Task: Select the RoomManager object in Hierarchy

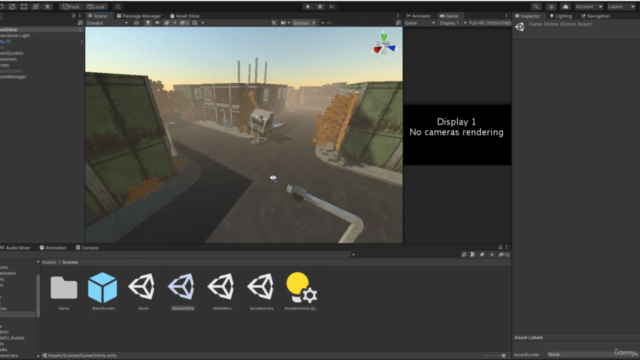Action: pyautogui.click(x=13, y=77)
